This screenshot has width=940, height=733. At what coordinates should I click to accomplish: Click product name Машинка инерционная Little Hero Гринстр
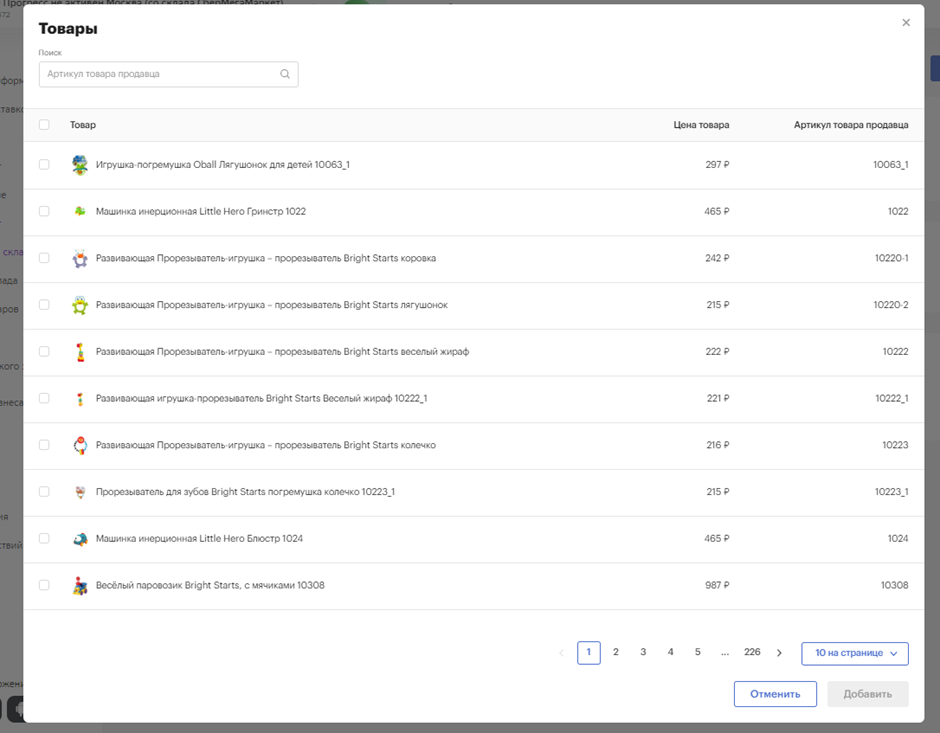[201, 211]
